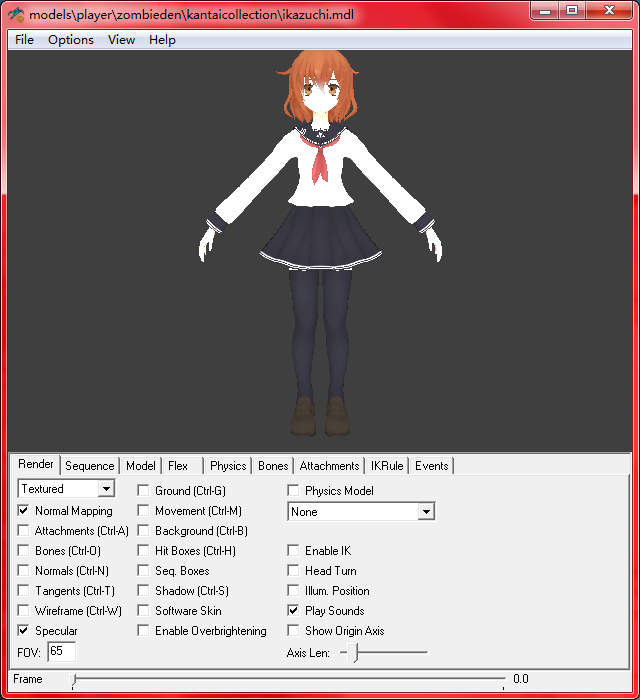
Task: Enable the Bones (Ctrl-O) checkbox
Action: click(x=23, y=550)
